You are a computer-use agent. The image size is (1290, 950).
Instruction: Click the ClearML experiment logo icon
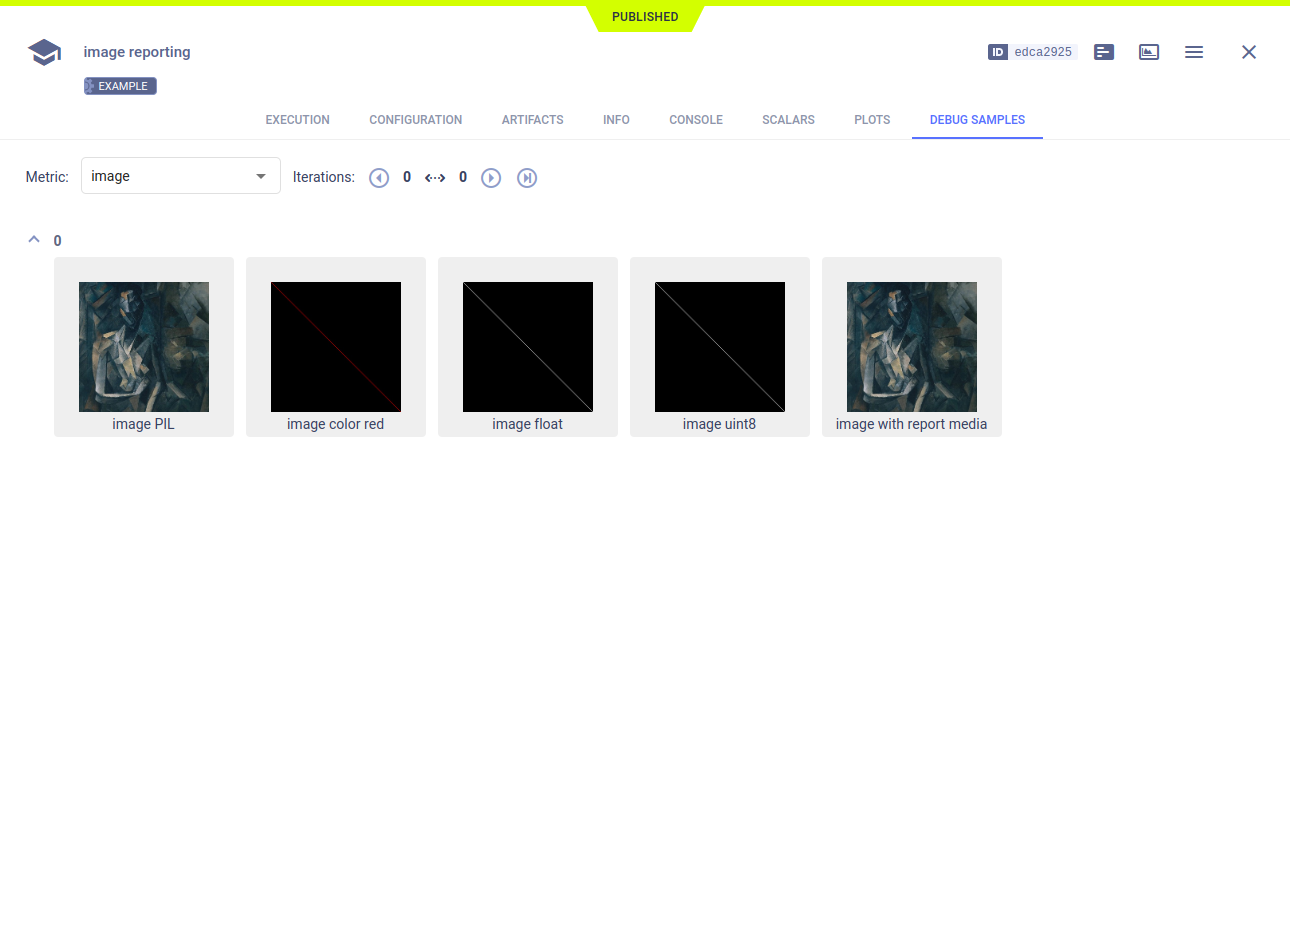(x=43, y=51)
